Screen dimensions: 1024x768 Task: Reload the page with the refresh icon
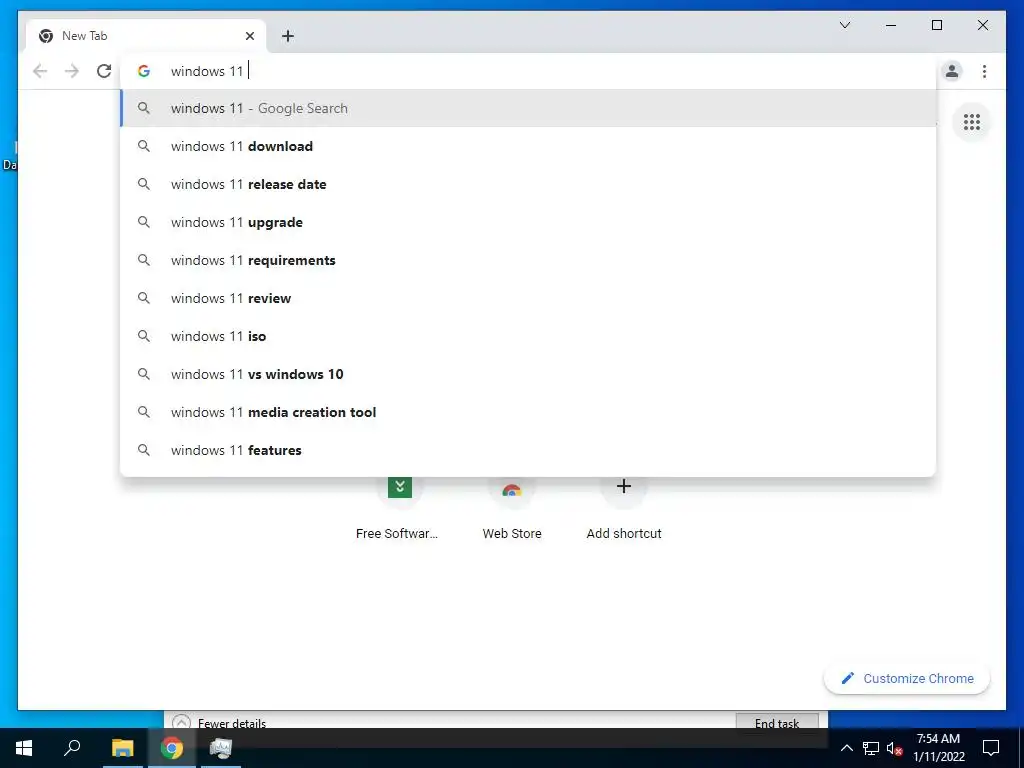[104, 71]
